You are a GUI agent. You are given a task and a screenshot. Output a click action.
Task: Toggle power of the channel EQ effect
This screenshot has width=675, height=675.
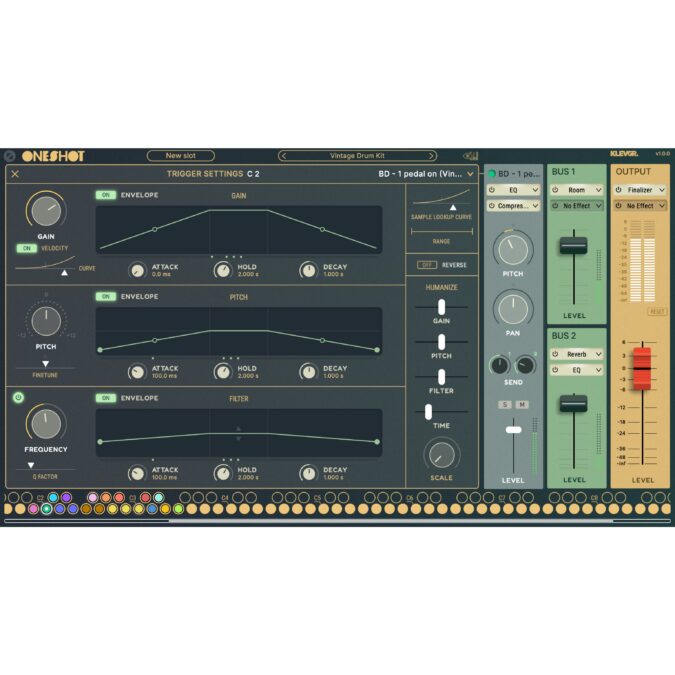coord(492,190)
